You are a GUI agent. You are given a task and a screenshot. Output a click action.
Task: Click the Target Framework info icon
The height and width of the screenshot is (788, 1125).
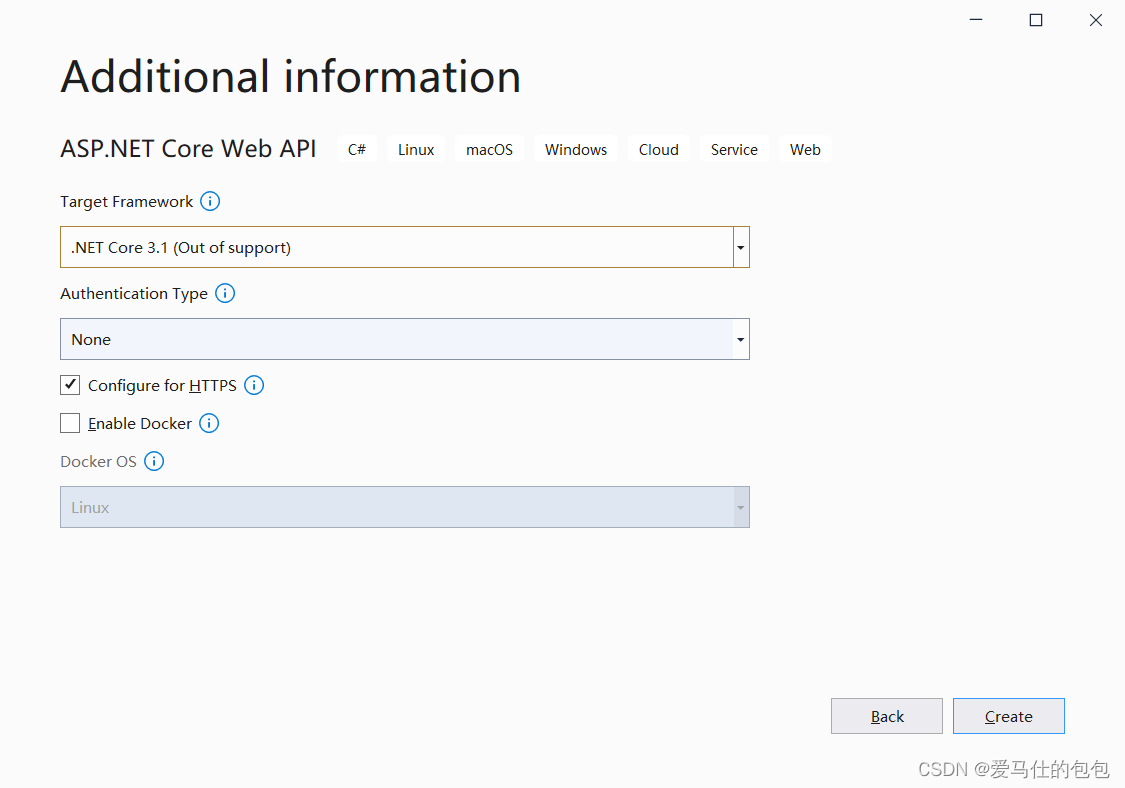tap(210, 201)
